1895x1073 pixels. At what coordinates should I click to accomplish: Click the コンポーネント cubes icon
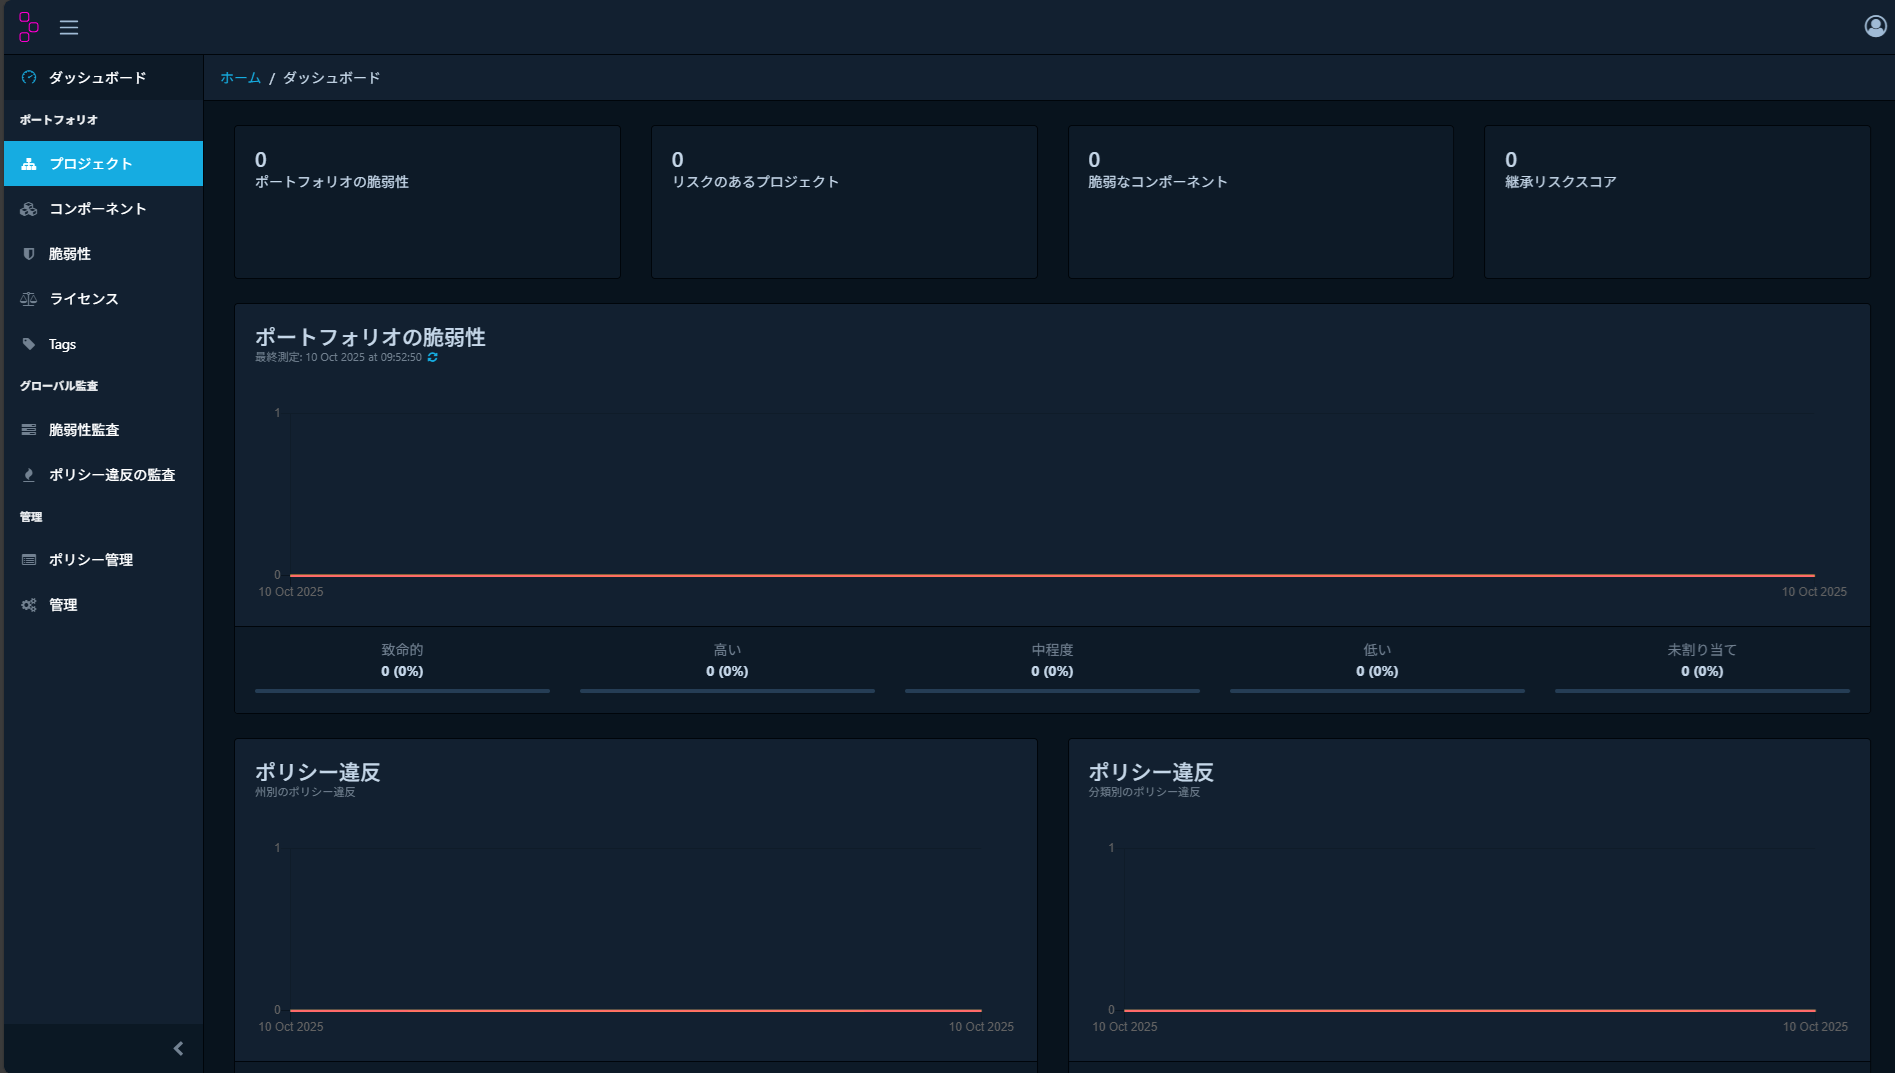(x=29, y=209)
